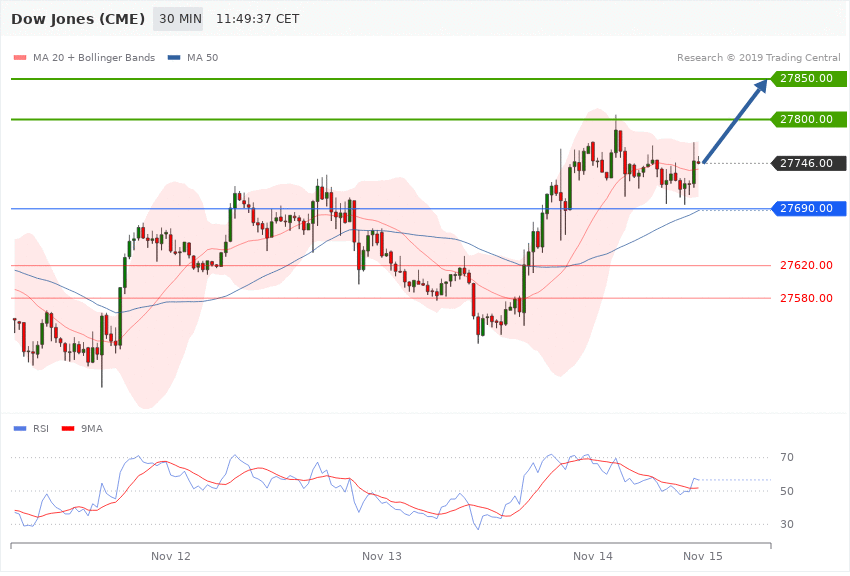
Task: Click the MA 50 legend label
Action: tap(202, 57)
